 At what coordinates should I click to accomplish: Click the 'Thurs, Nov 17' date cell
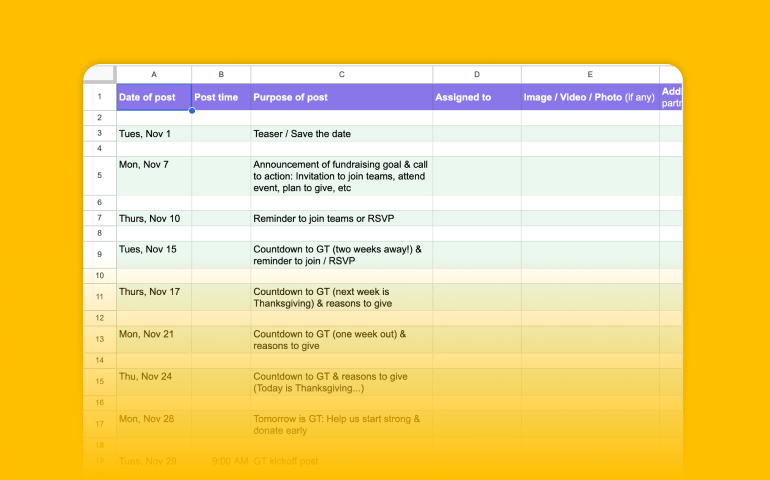154,297
